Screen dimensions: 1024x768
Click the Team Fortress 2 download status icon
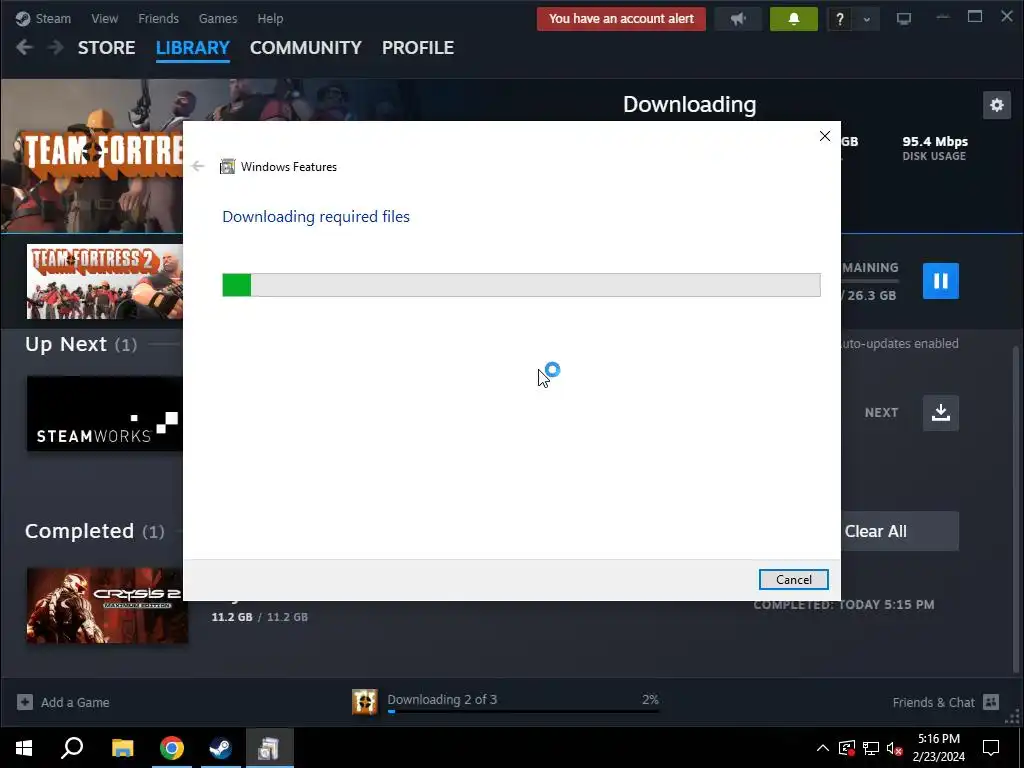point(364,701)
